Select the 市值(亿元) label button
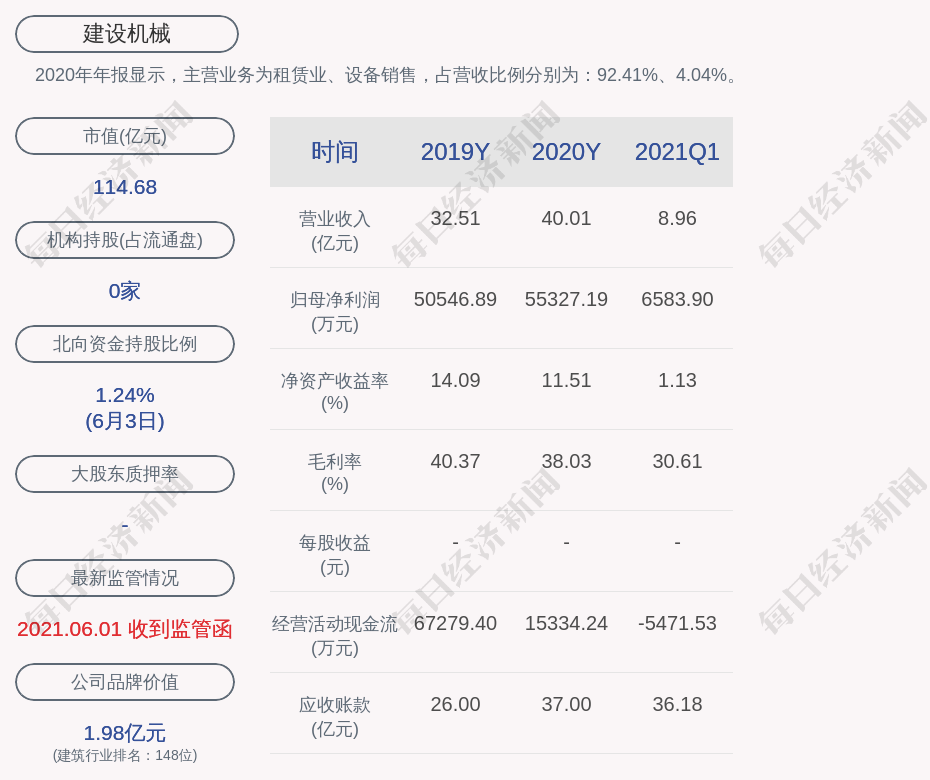The image size is (930, 780). (125, 136)
